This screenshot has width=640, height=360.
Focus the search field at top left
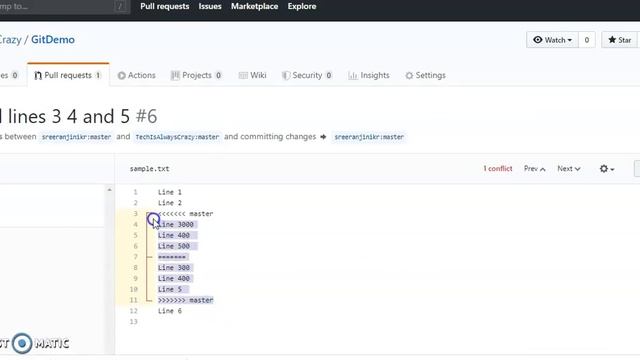(x=64, y=7)
